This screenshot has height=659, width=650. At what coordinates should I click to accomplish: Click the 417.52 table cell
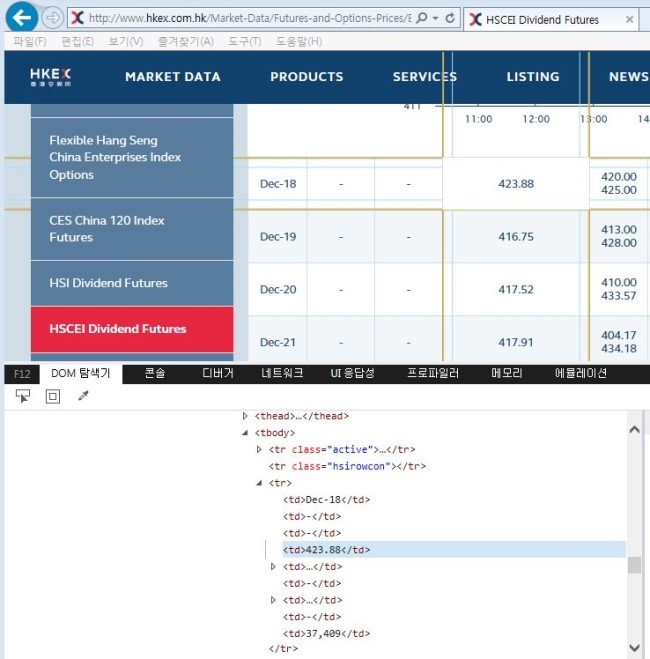(516, 290)
